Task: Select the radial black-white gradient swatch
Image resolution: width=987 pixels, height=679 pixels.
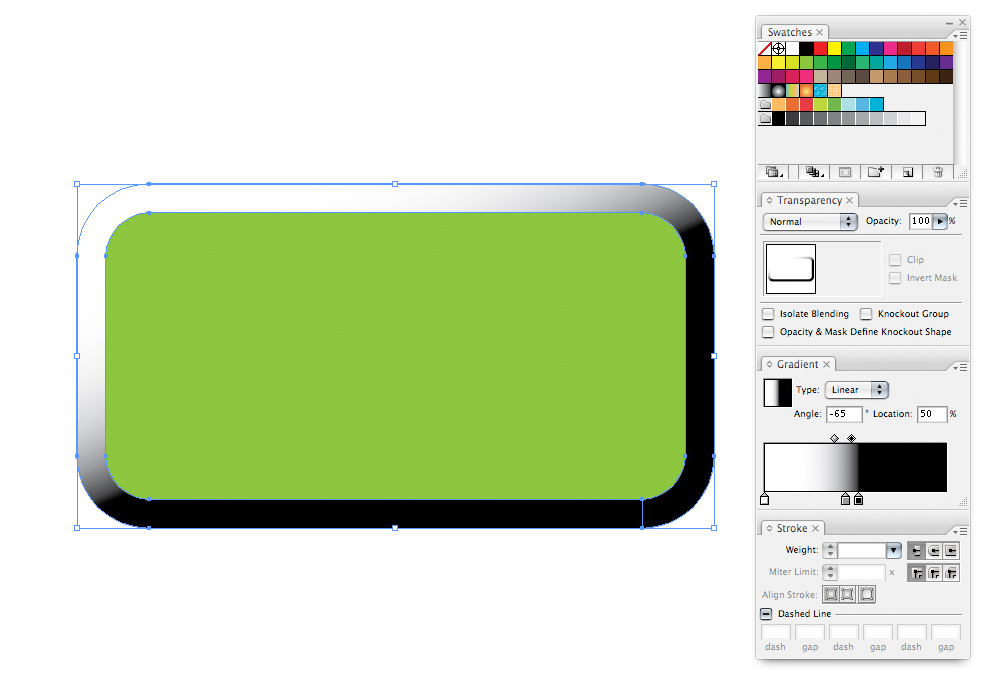Action: click(779, 91)
